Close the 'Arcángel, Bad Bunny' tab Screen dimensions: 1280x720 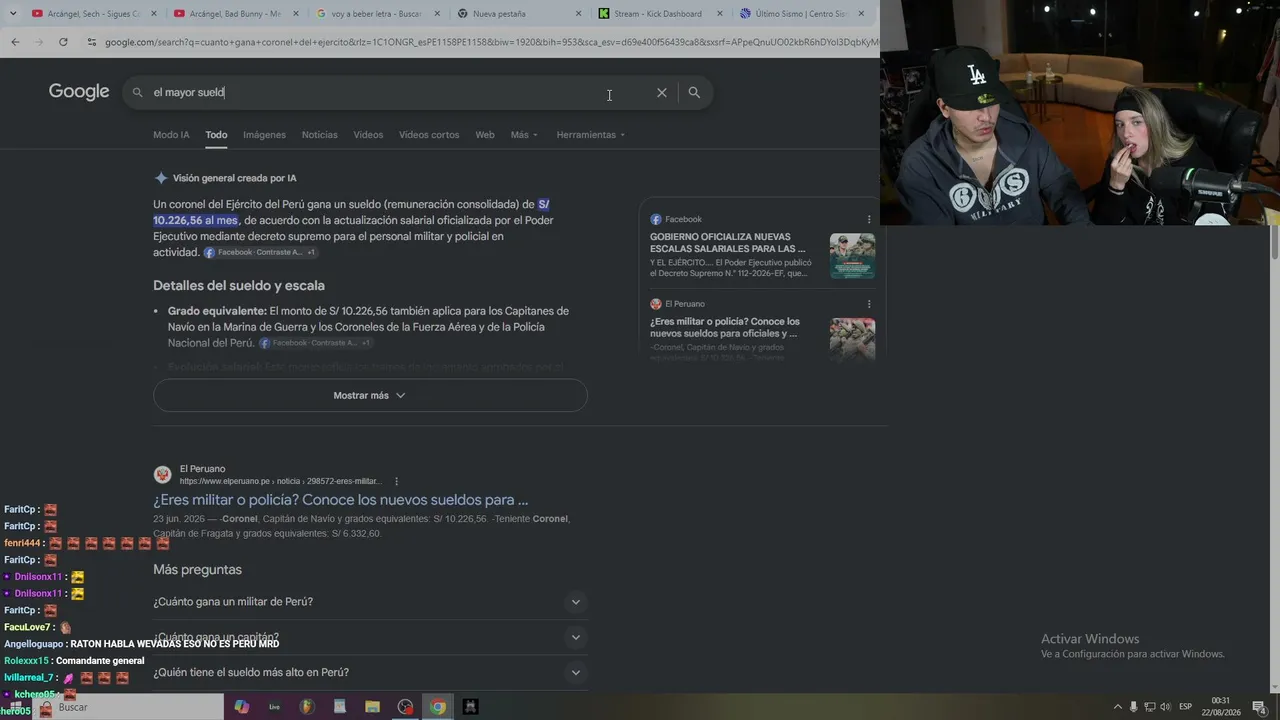294,14
